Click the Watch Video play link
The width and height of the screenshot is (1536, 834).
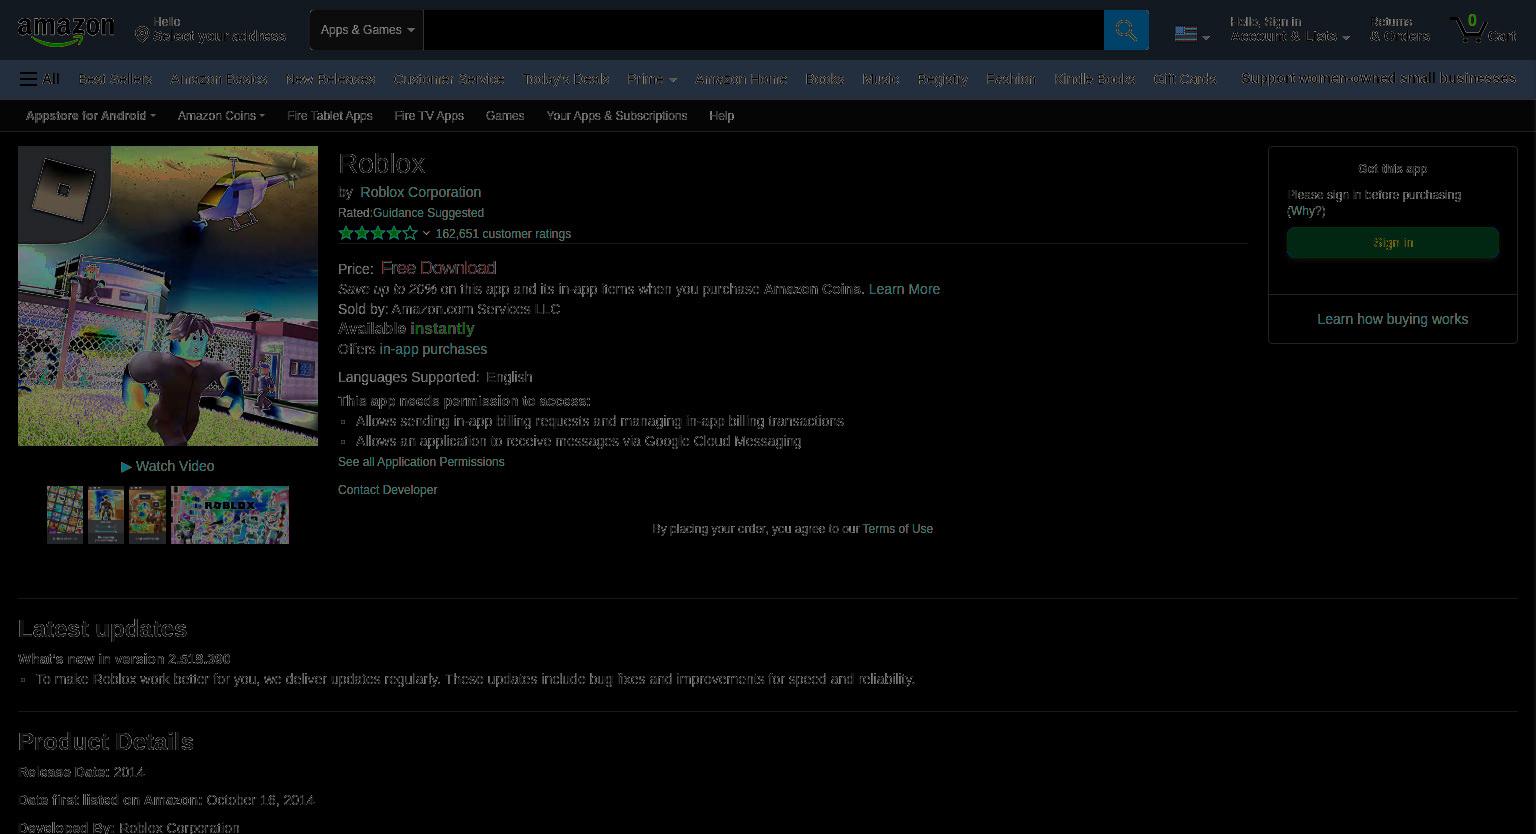pyautogui.click(x=168, y=466)
